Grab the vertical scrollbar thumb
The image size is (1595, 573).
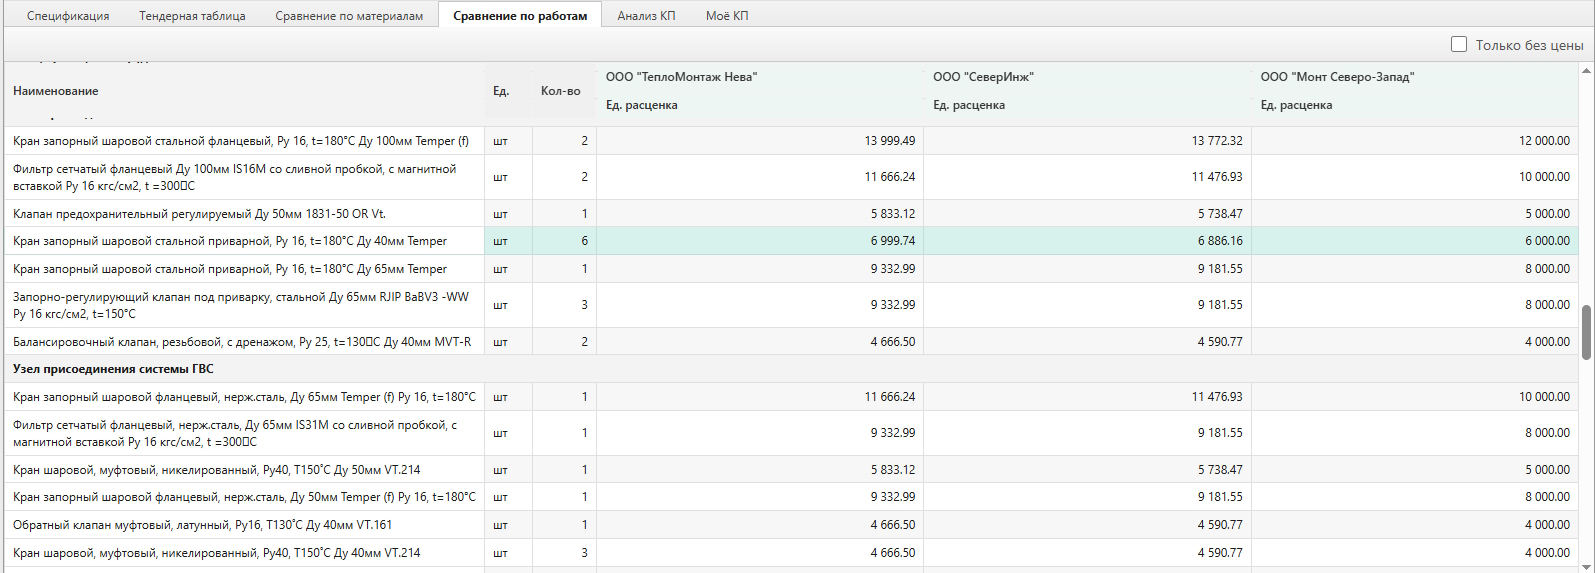point(1586,332)
